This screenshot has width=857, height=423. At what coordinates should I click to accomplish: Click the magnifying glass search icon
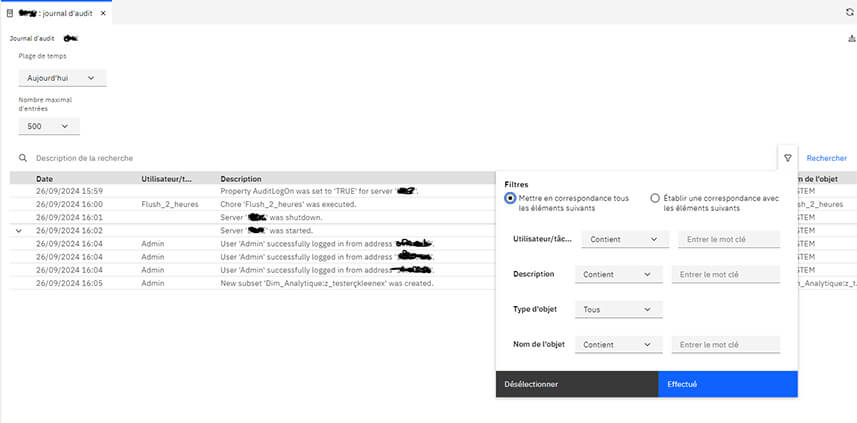22,158
